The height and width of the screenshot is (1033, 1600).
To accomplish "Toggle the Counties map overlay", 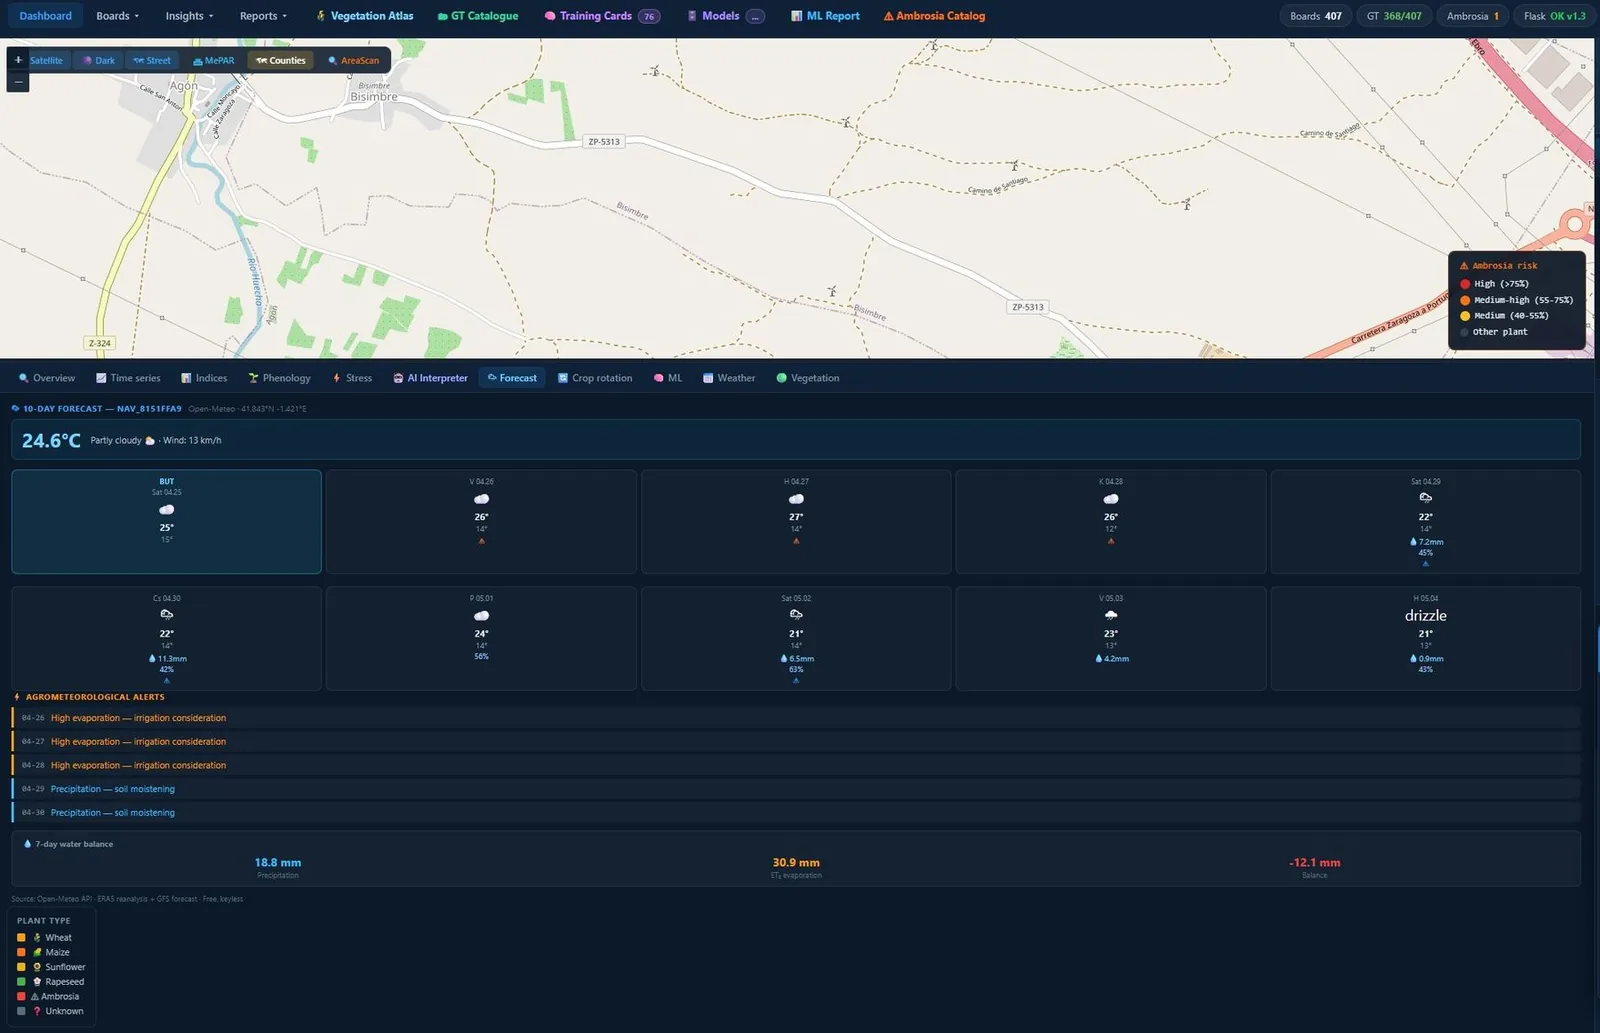I will pos(281,60).
